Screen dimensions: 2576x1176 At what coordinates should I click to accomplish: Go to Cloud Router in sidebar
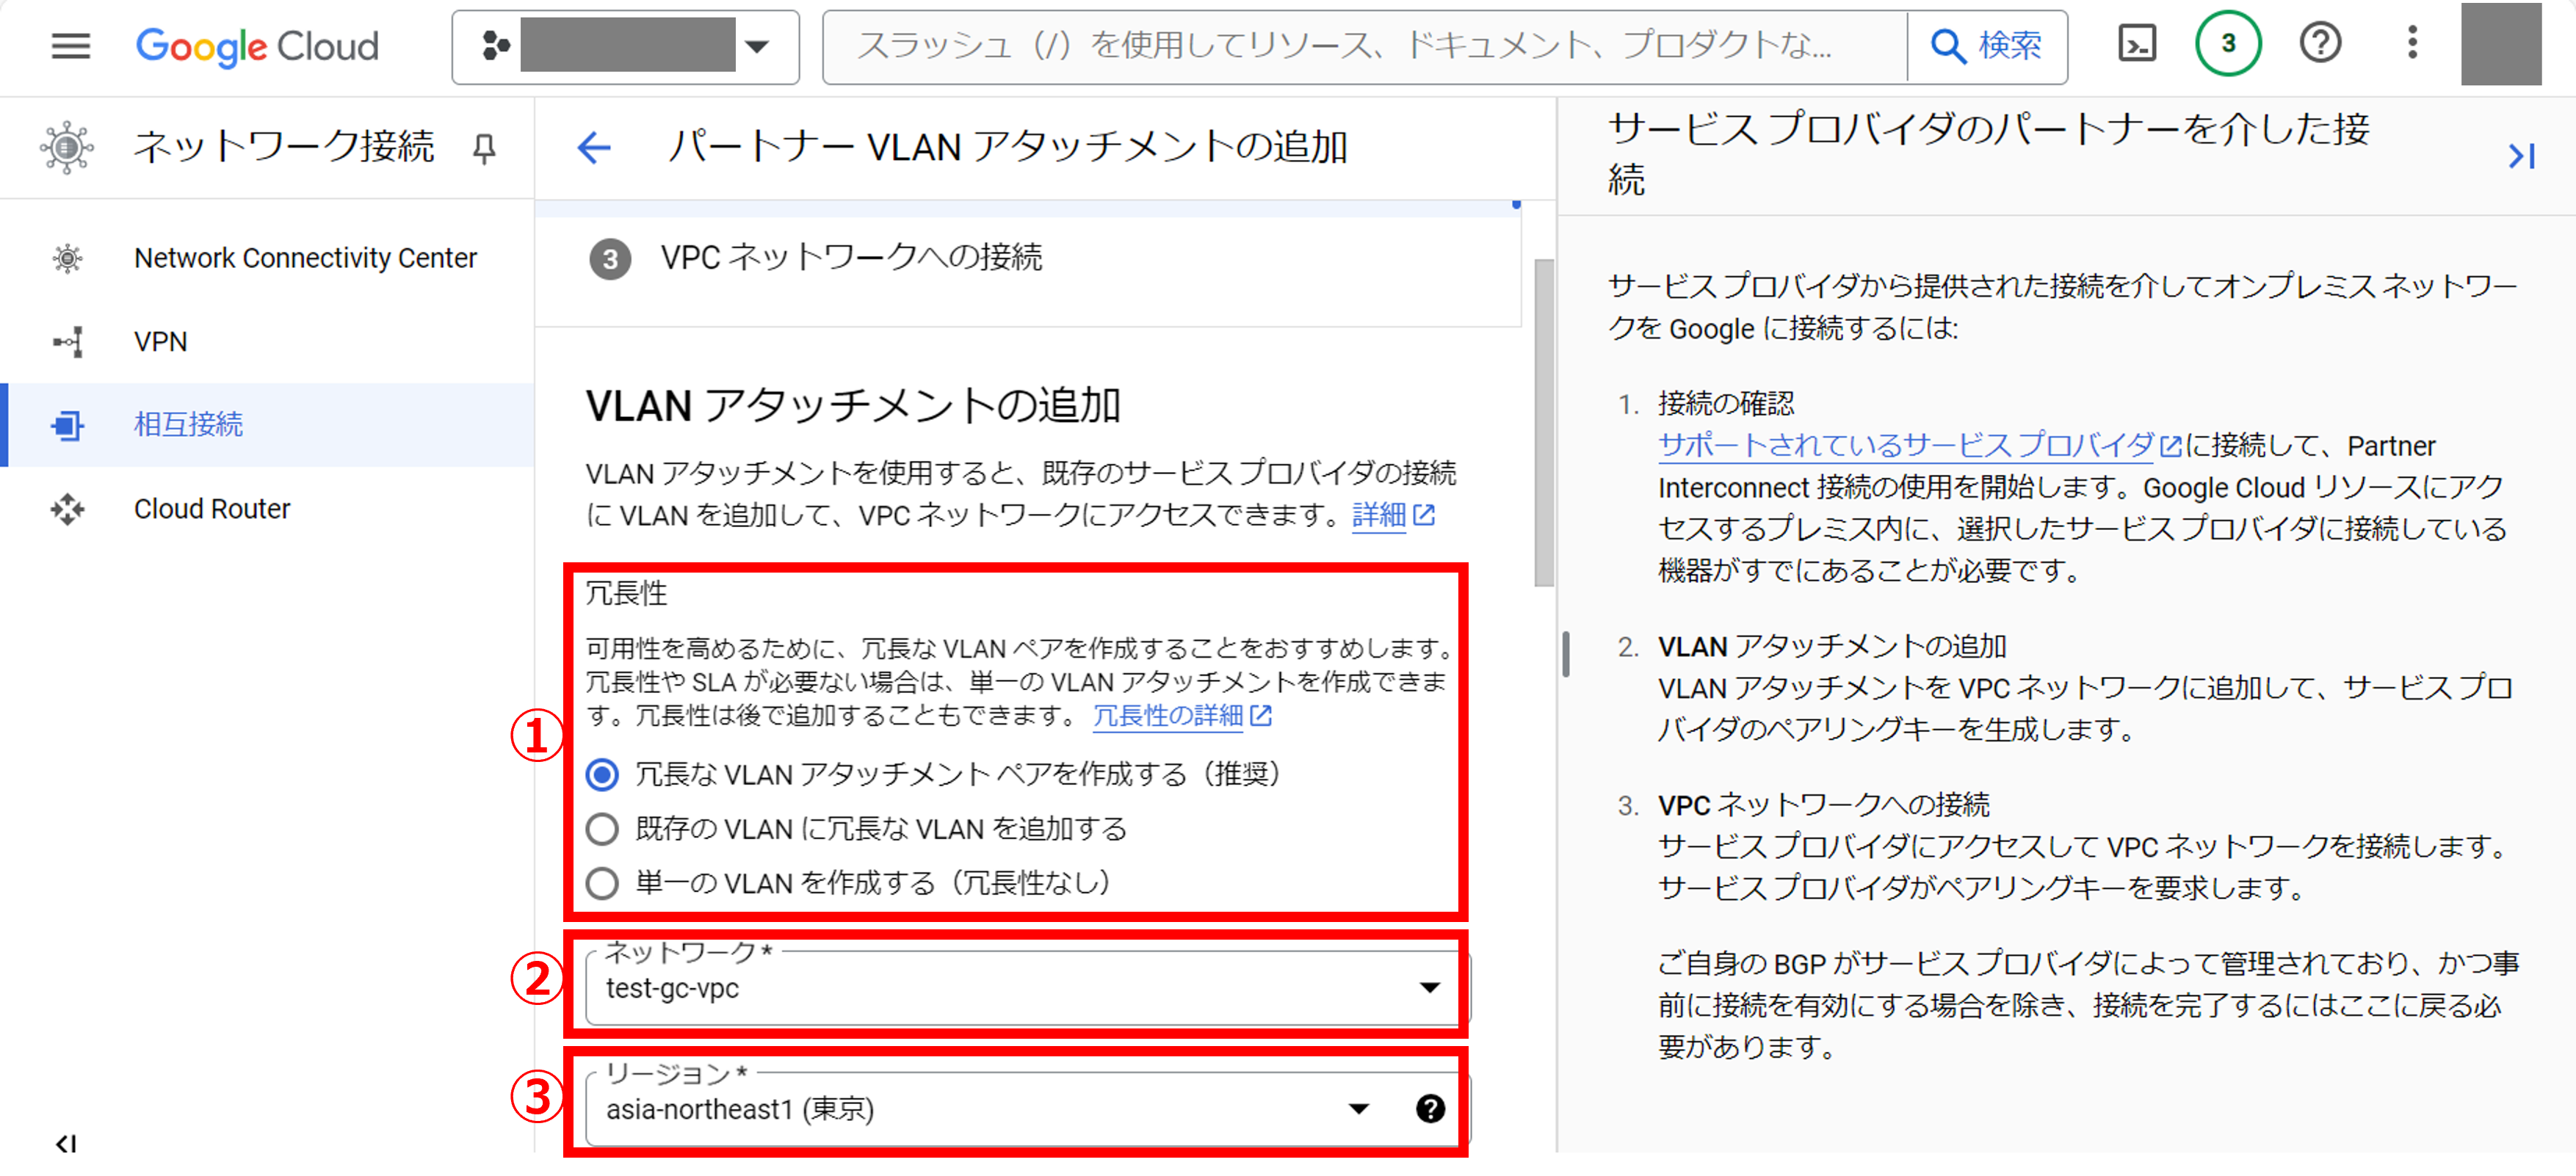(x=212, y=509)
